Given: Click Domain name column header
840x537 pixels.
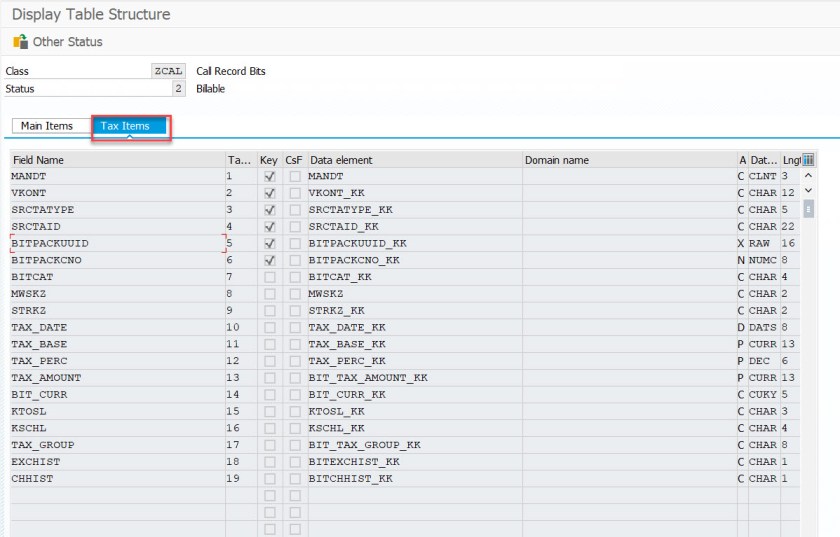Looking at the screenshot, I should pos(629,160).
